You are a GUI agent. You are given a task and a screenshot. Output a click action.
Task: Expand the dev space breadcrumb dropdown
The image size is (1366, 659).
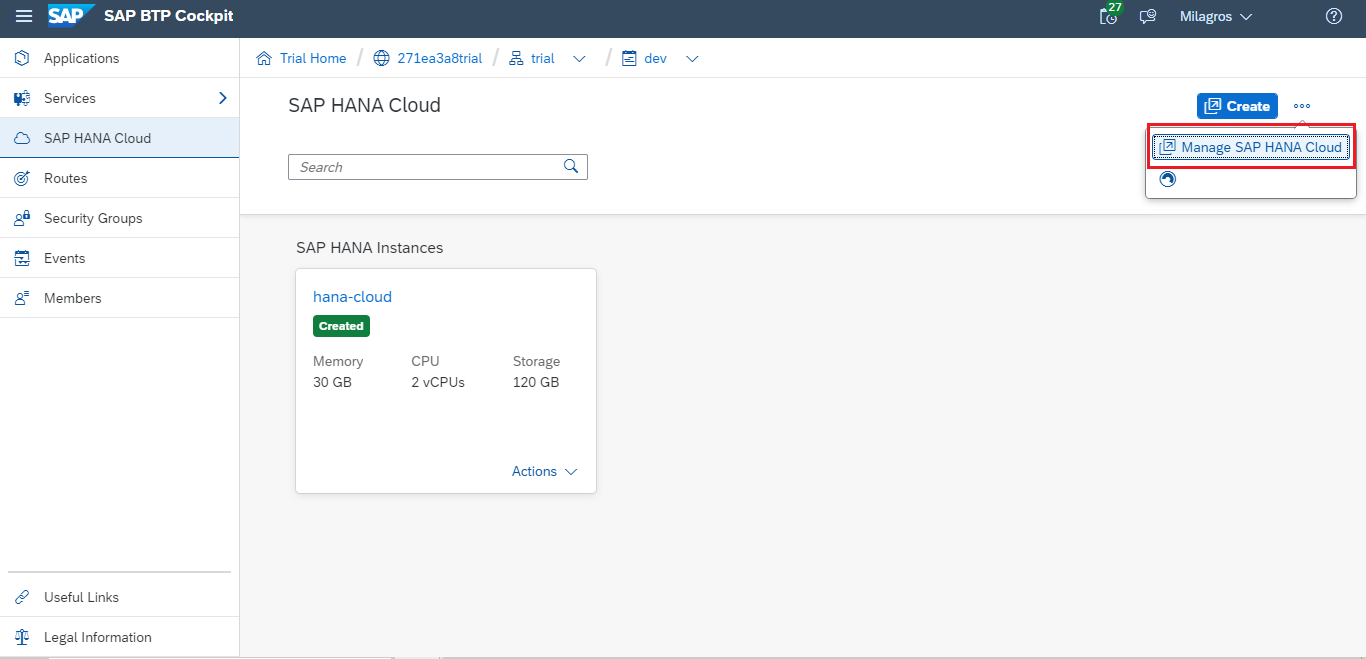[x=691, y=59]
